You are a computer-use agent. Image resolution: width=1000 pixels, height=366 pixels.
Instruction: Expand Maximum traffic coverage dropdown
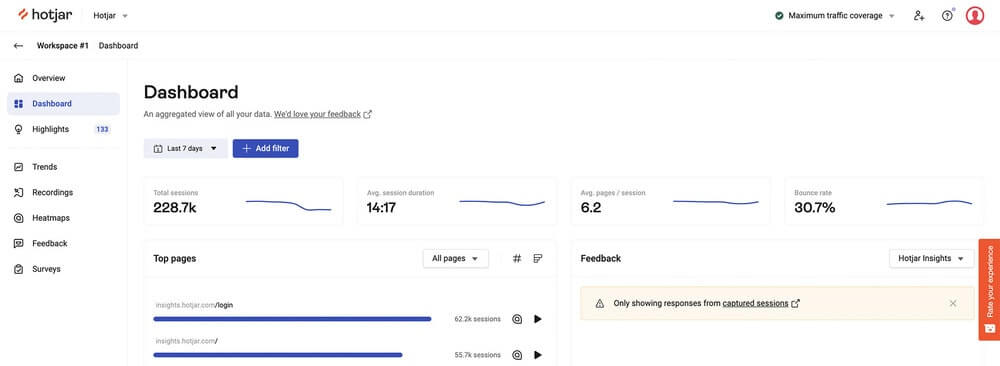coord(835,15)
